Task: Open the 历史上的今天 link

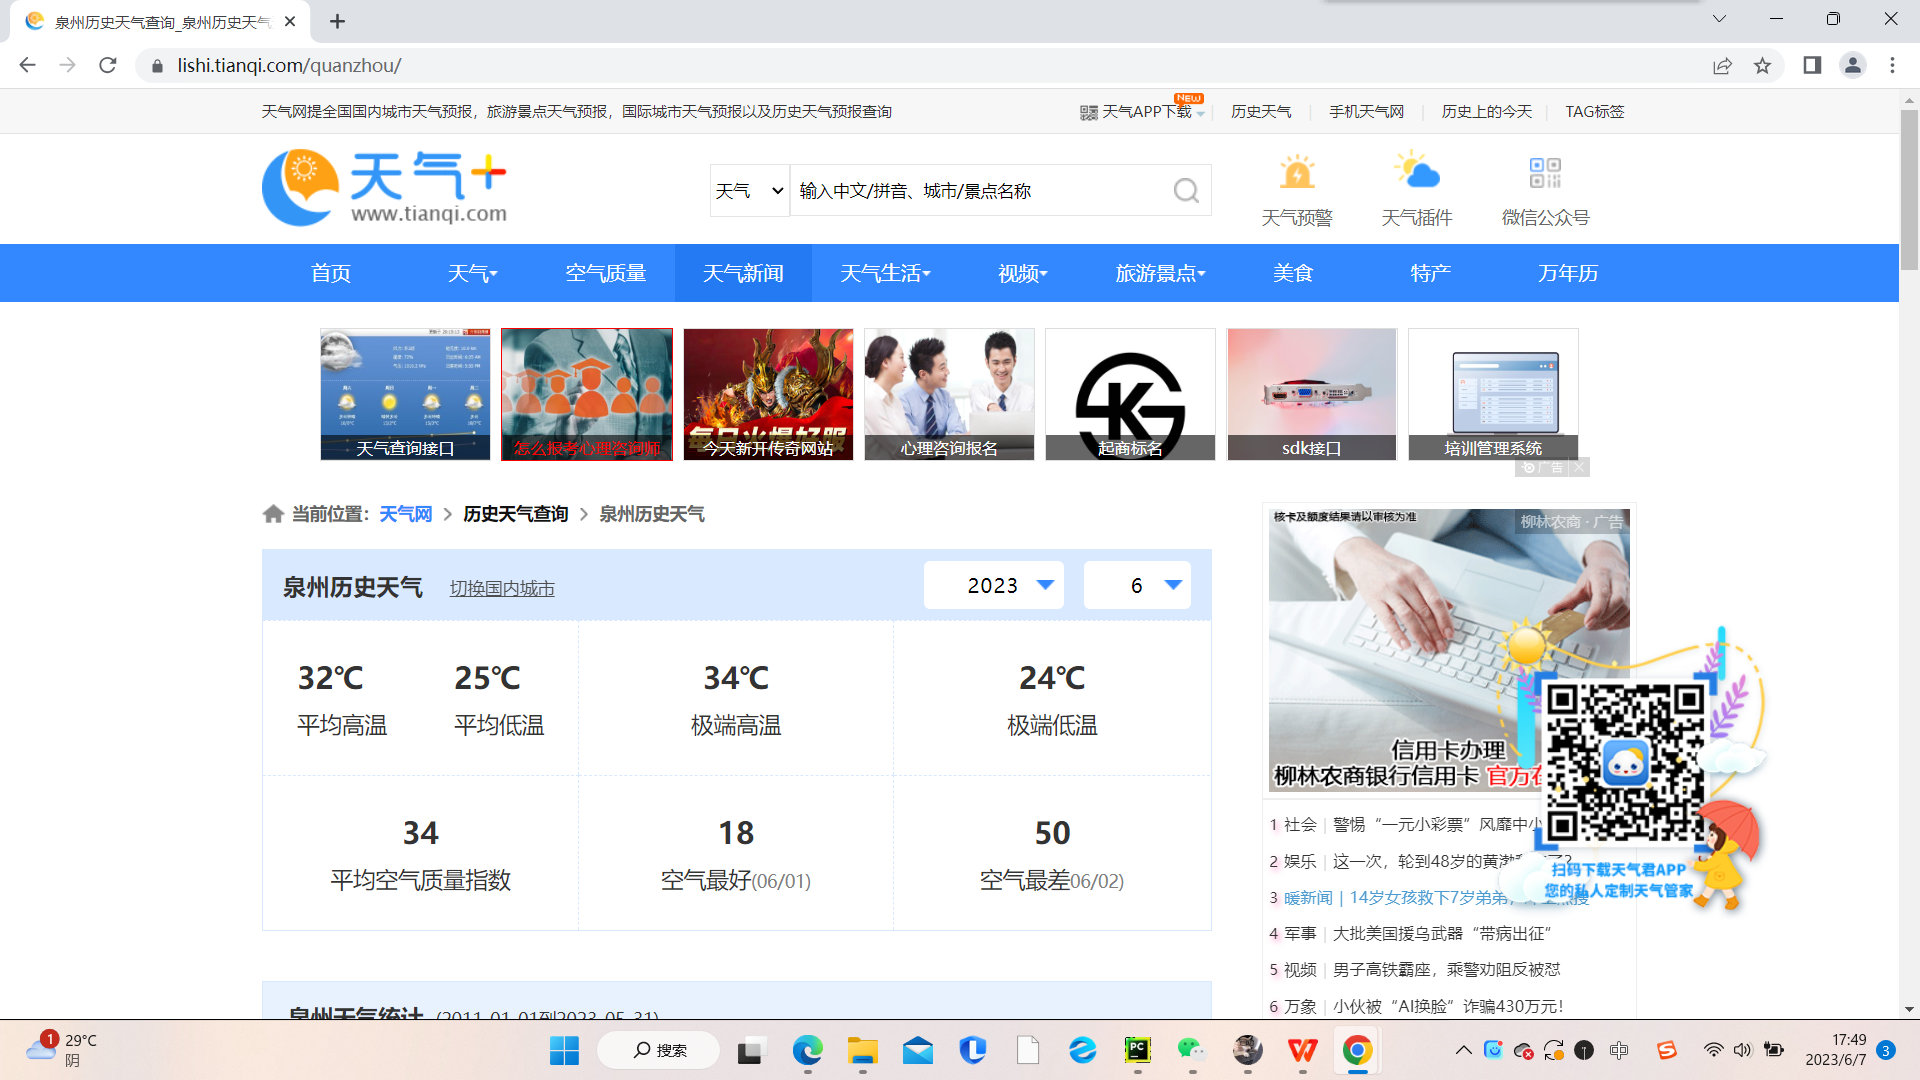Action: [x=1486, y=111]
